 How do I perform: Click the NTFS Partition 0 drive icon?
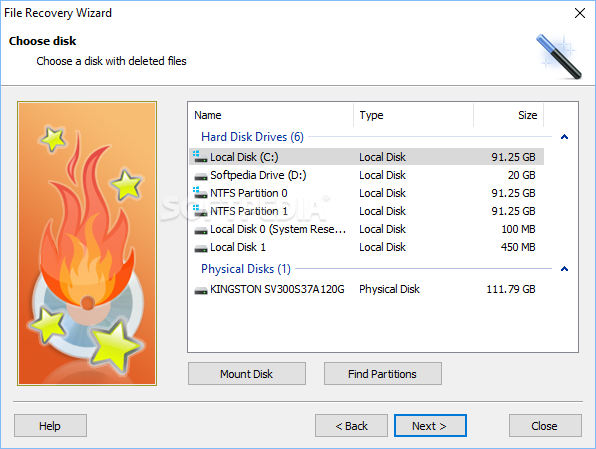tap(200, 193)
